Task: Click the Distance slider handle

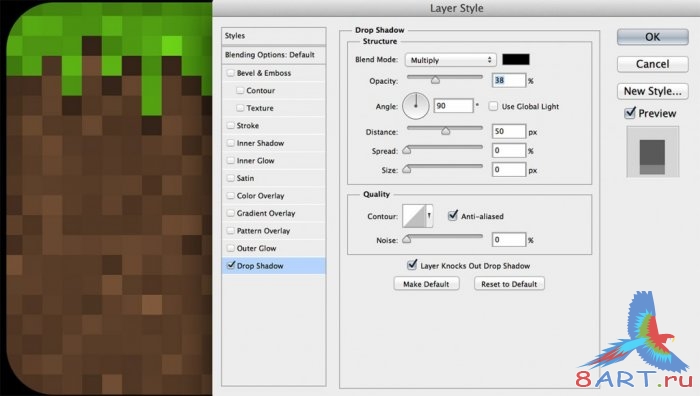Action: coord(445,131)
